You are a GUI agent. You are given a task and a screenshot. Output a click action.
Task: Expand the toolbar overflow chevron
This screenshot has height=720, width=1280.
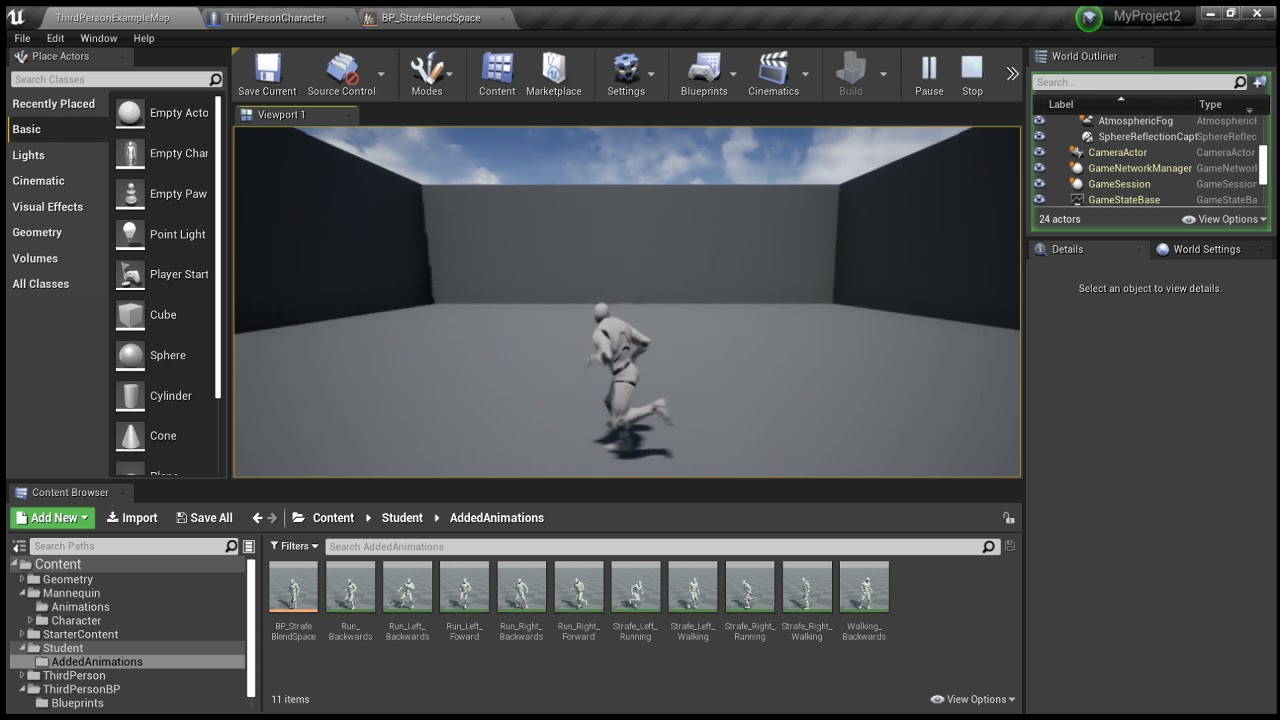1012,74
